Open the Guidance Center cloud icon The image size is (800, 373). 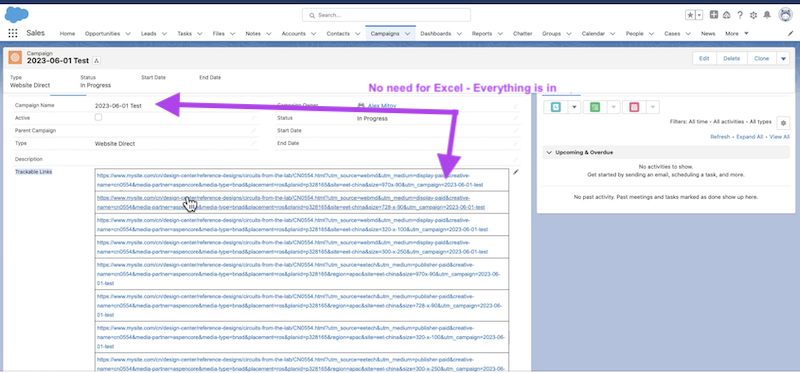coord(727,15)
